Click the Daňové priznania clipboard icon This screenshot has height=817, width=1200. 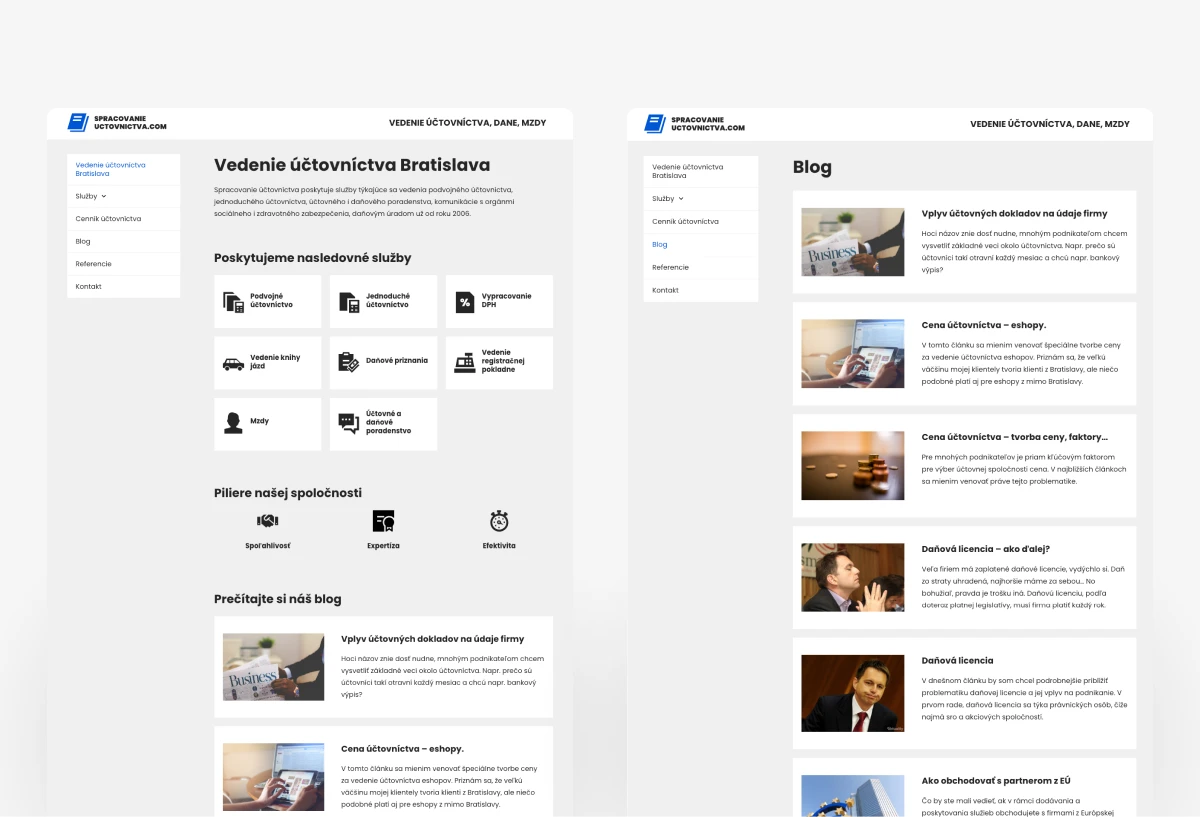point(349,362)
